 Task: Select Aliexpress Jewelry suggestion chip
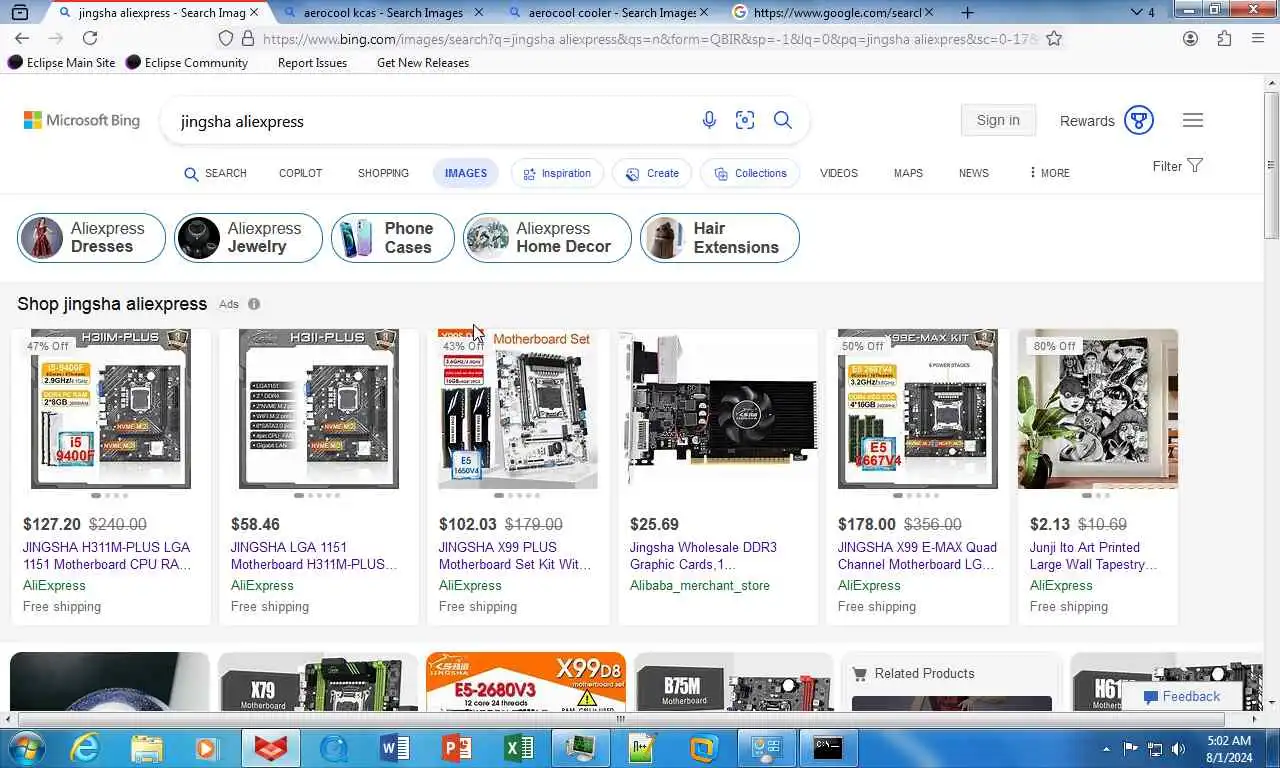pos(248,238)
